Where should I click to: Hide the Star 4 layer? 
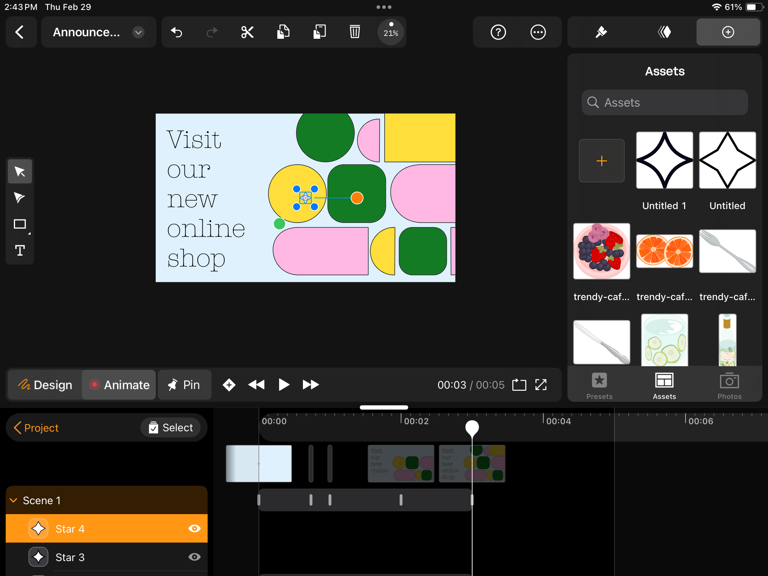194,528
